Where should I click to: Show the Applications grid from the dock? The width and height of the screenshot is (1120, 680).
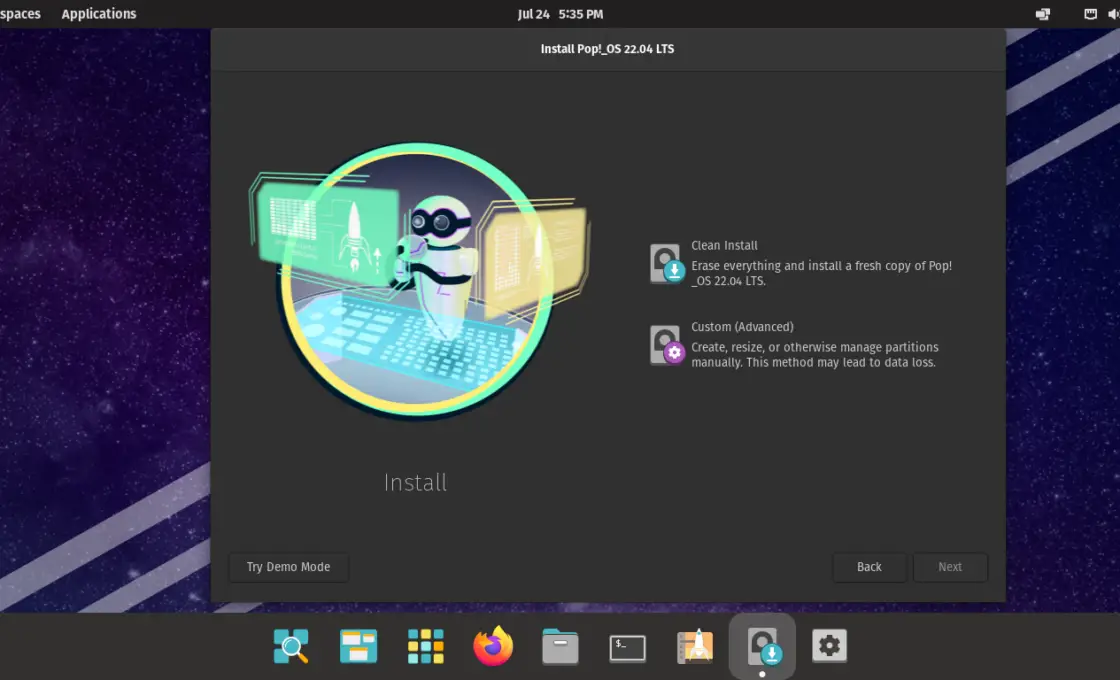click(x=426, y=647)
